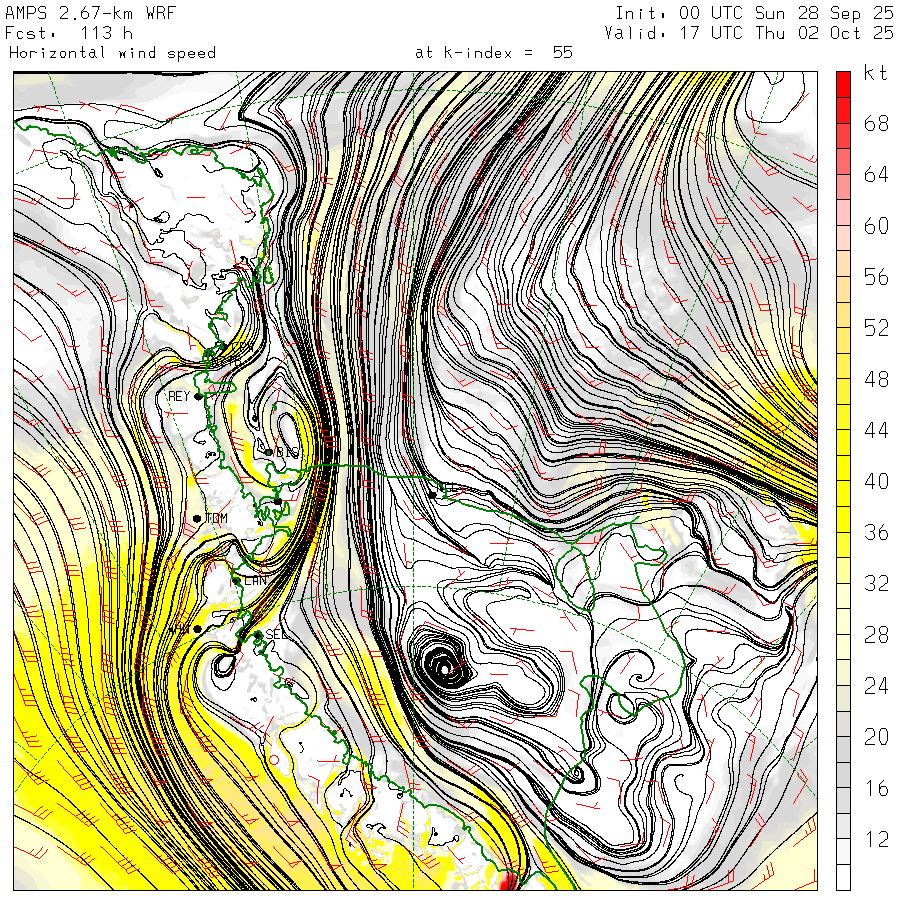This screenshot has height=900, width=900.
Task: Click the Fcst 113 h label
Action: point(69,33)
